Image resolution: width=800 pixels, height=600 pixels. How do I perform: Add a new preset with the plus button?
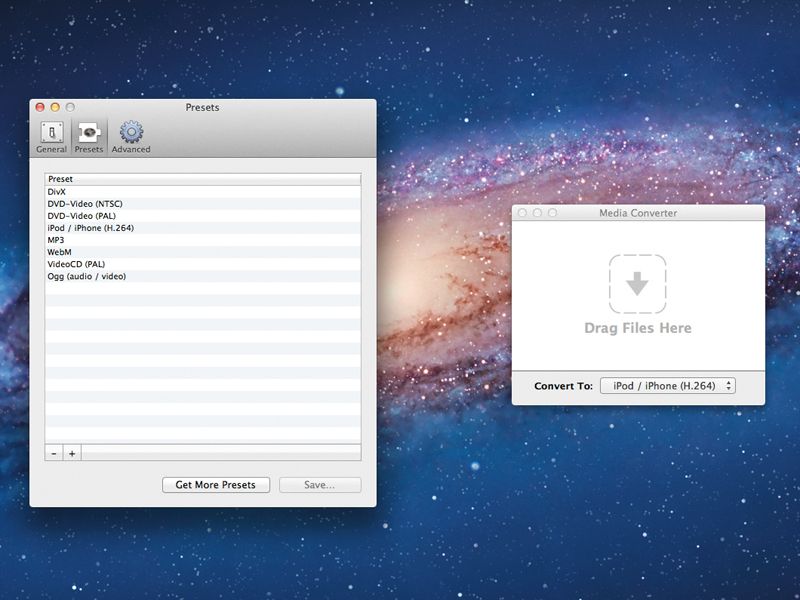[71, 453]
